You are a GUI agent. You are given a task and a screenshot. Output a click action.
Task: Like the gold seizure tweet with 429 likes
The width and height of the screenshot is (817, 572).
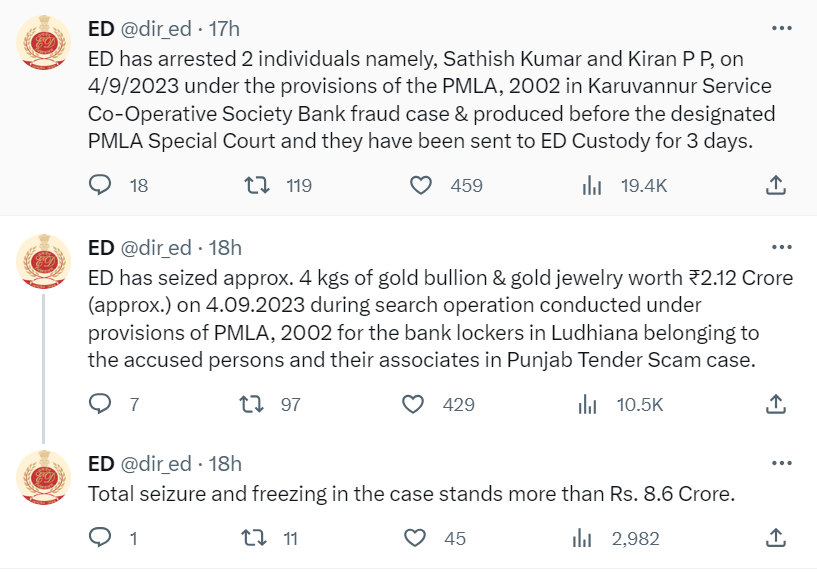coord(413,404)
